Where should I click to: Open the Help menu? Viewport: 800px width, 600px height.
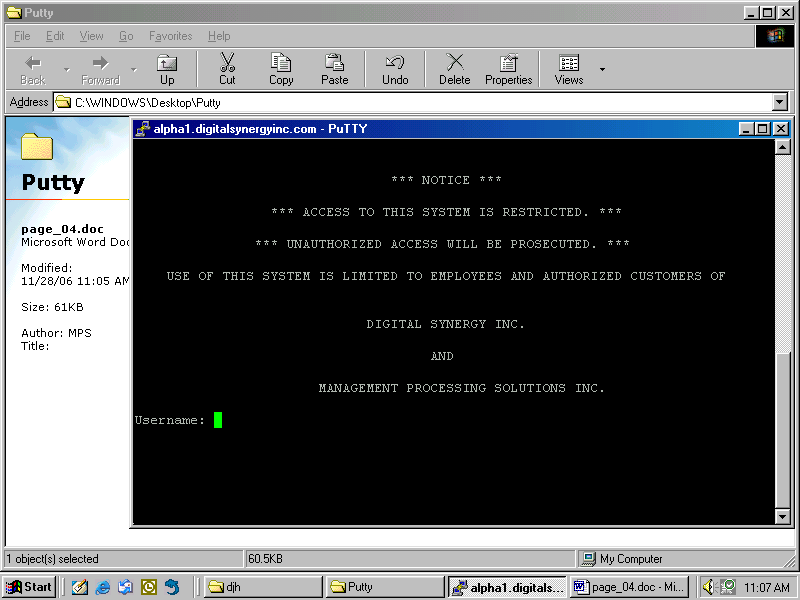(x=219, y=36)
